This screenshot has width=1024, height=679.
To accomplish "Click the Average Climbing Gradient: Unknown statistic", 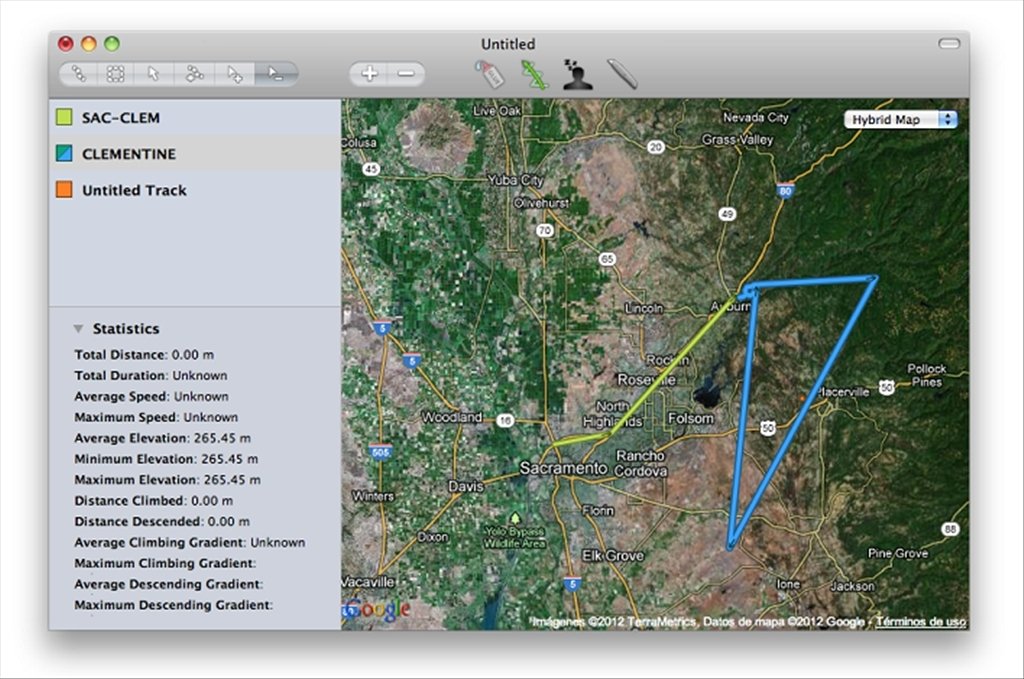I will 189,543.
